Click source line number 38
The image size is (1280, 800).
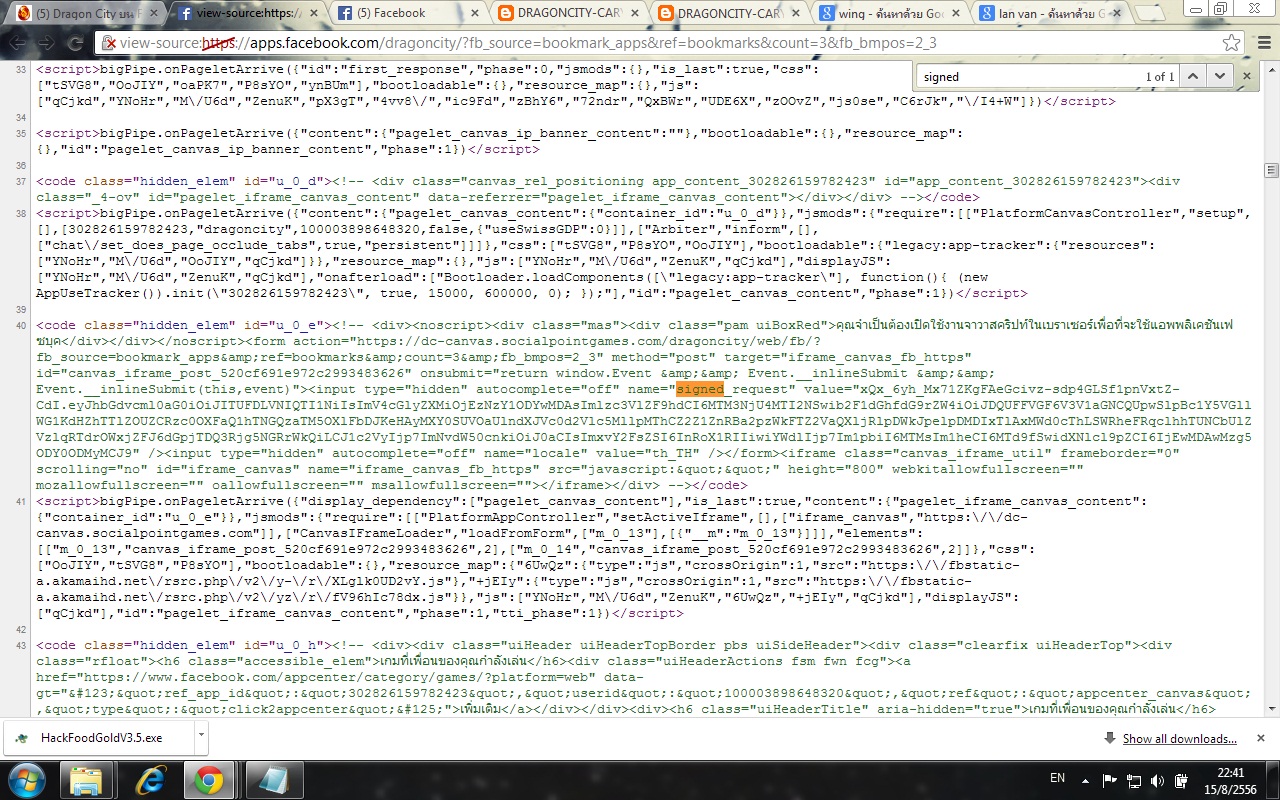22,213
